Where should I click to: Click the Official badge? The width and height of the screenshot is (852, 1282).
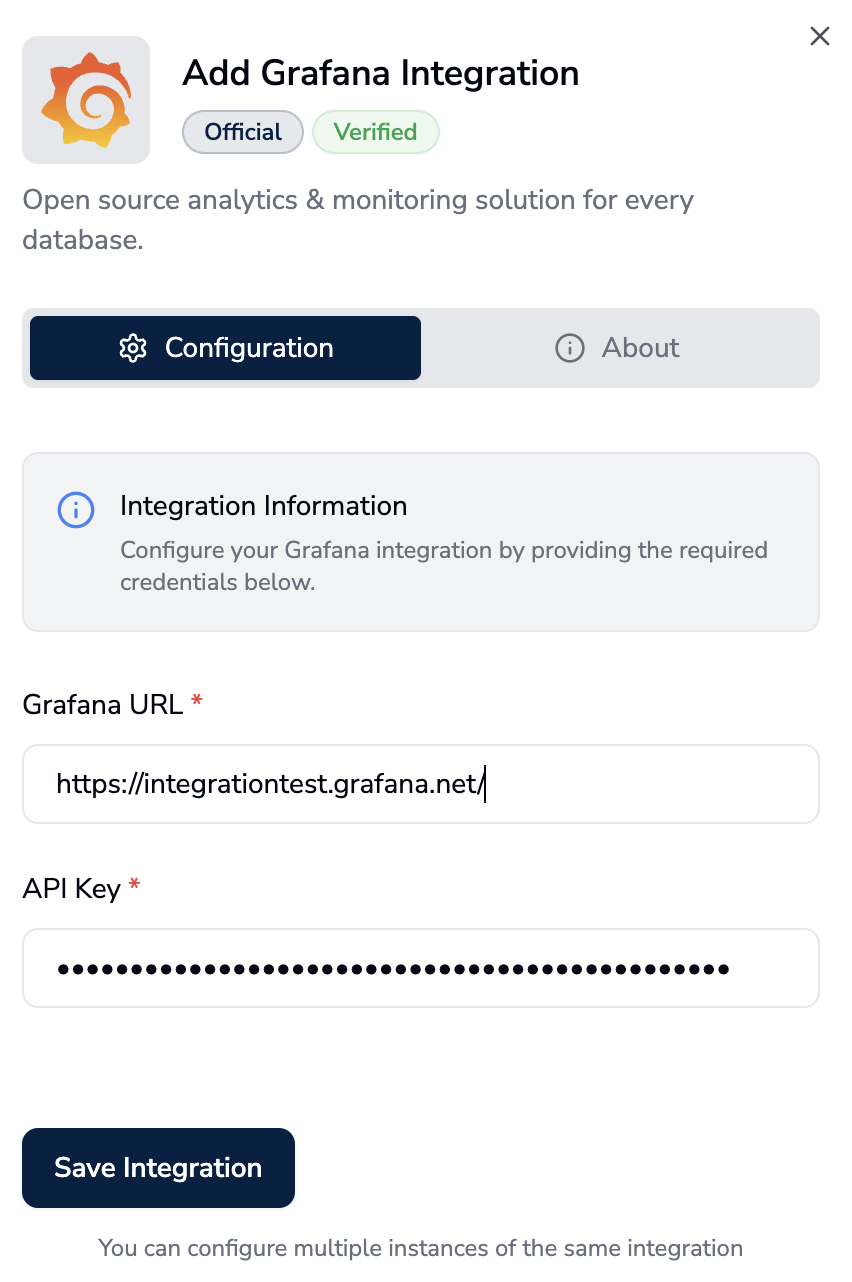(242, 132)
